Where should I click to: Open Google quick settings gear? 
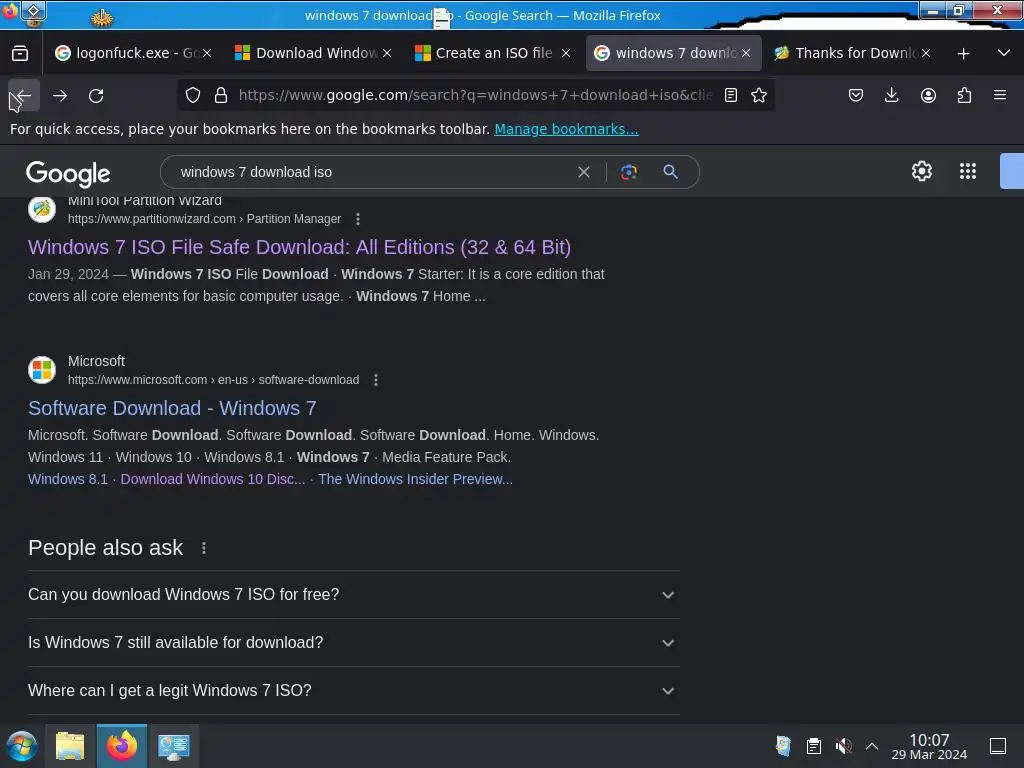click(x=921, y=171)
